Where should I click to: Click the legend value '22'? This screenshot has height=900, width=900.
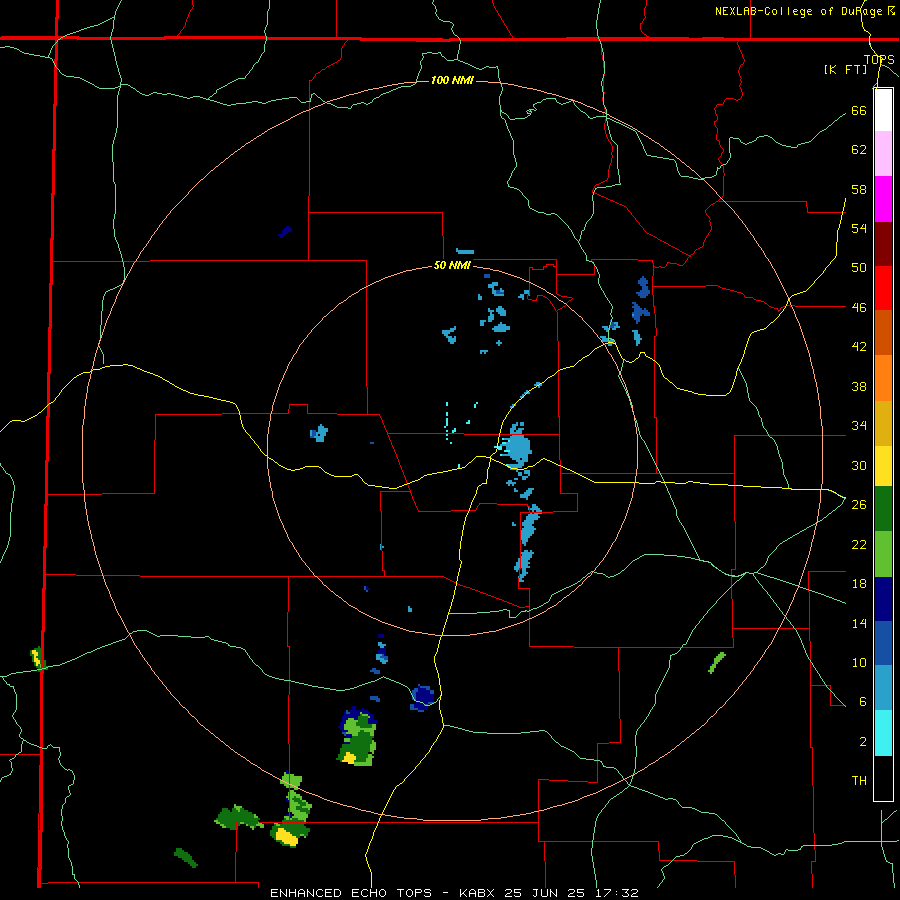(x=859, y=544)
